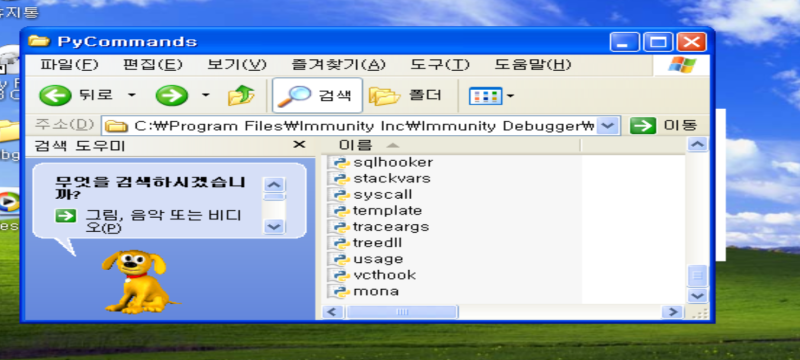Image resolution: width=800 pixels, height=360 pixels.
Task: Click the green arrow beside 그림, 음악
Action: click(65, 216)
